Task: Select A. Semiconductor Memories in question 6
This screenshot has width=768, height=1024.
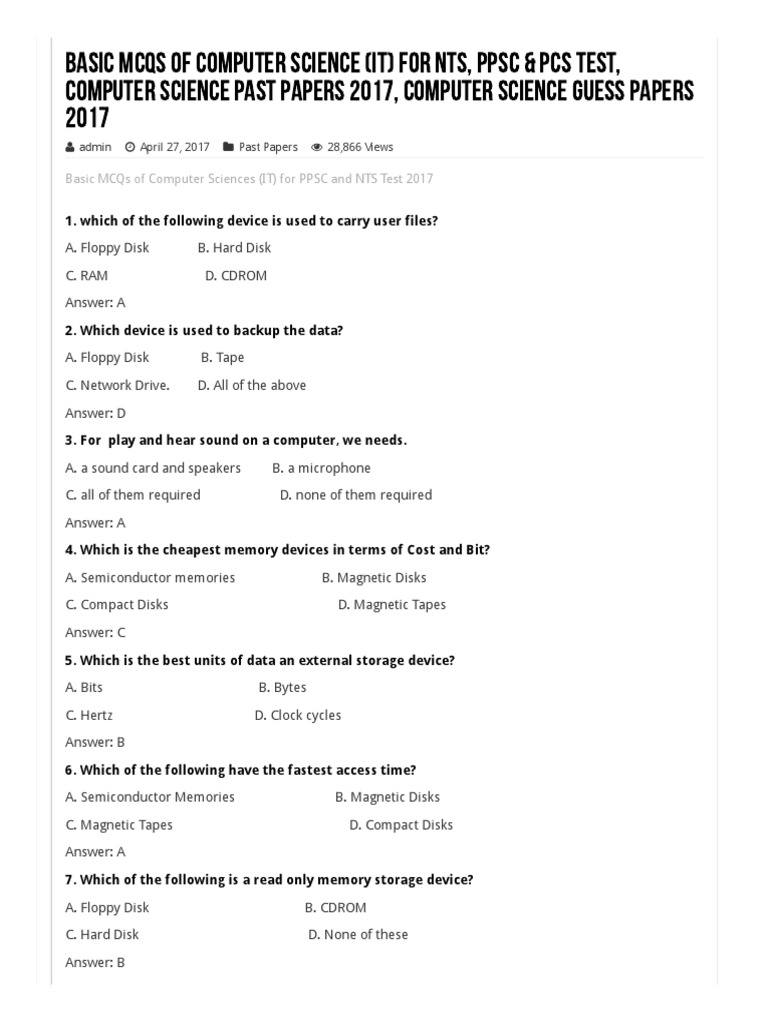Action: point(150,798)
